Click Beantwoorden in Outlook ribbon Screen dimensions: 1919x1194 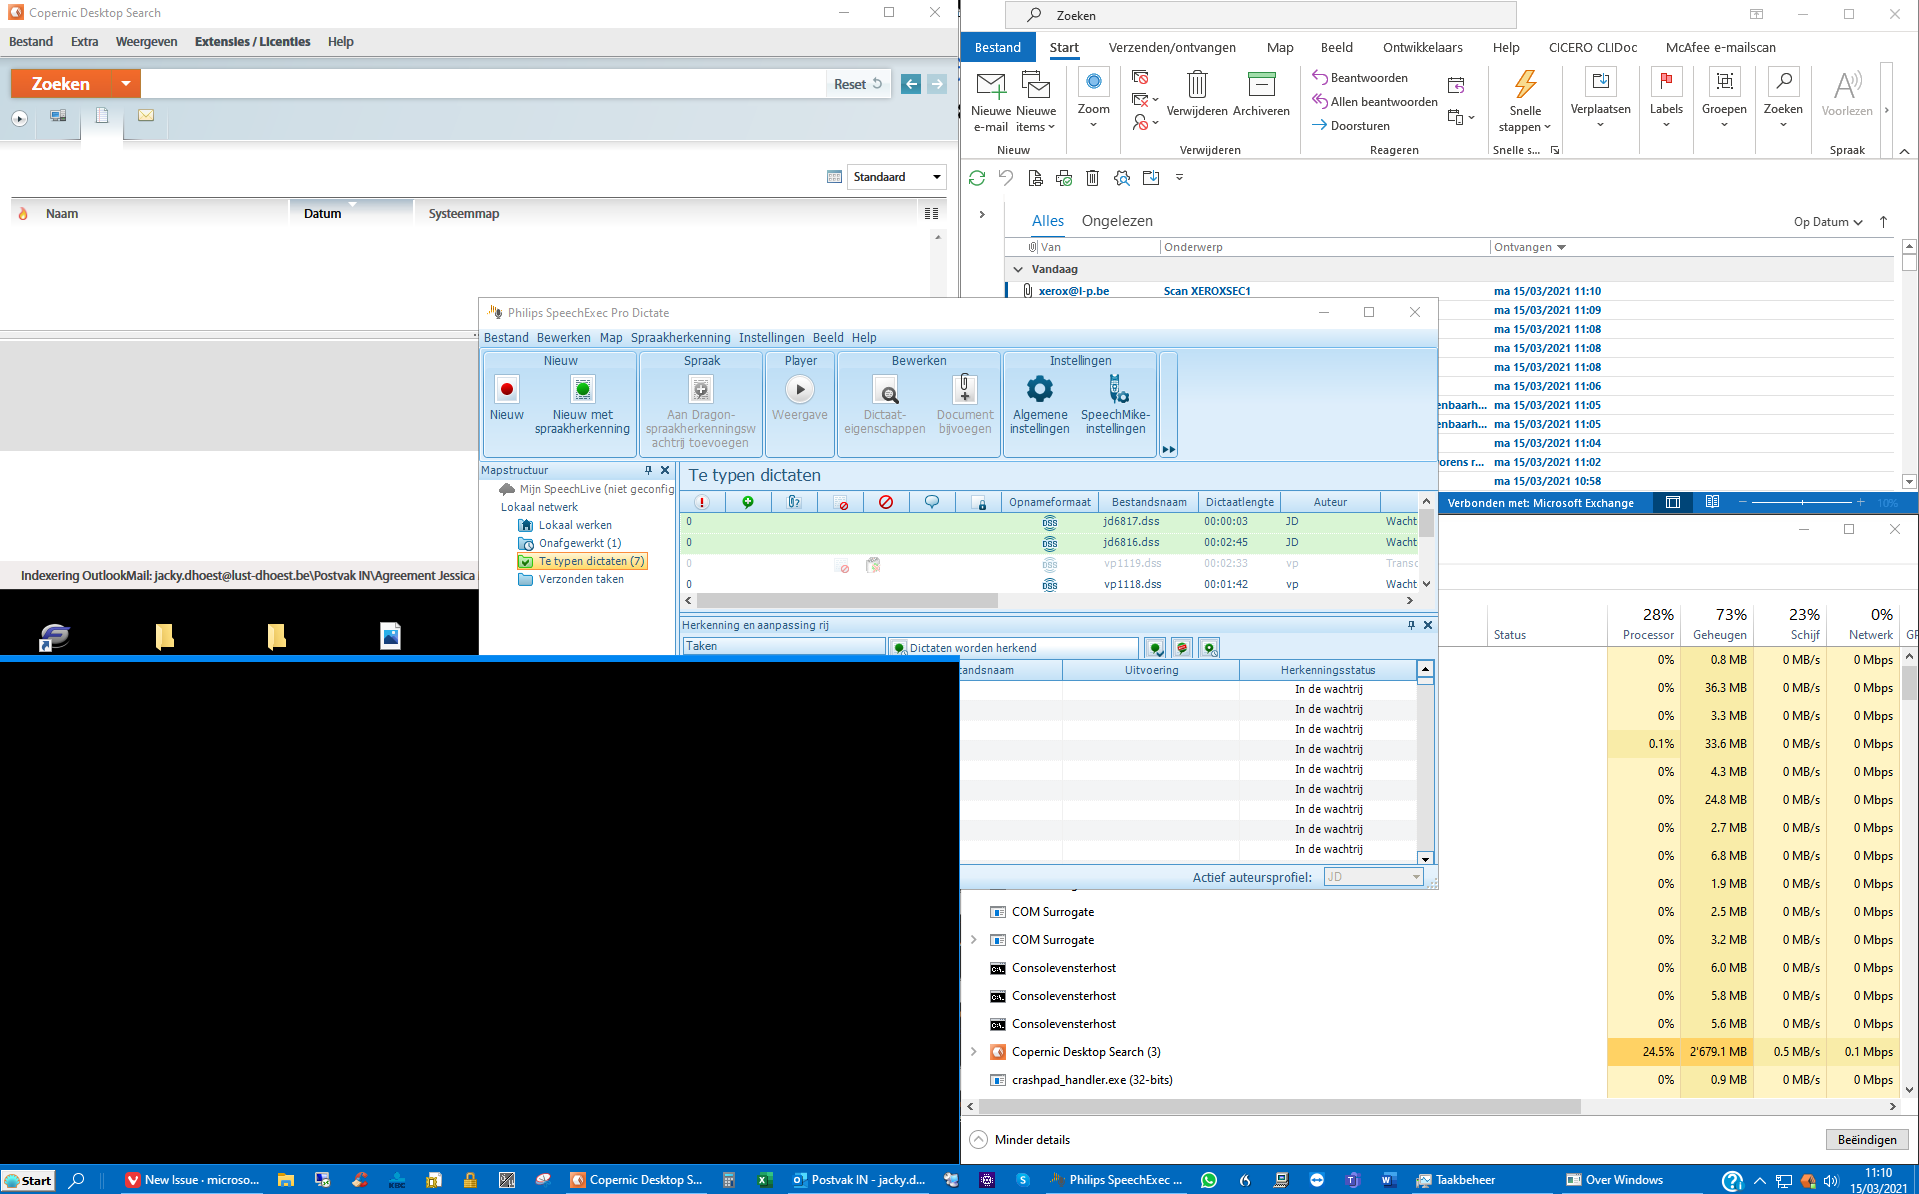[x=1359, y=78]
